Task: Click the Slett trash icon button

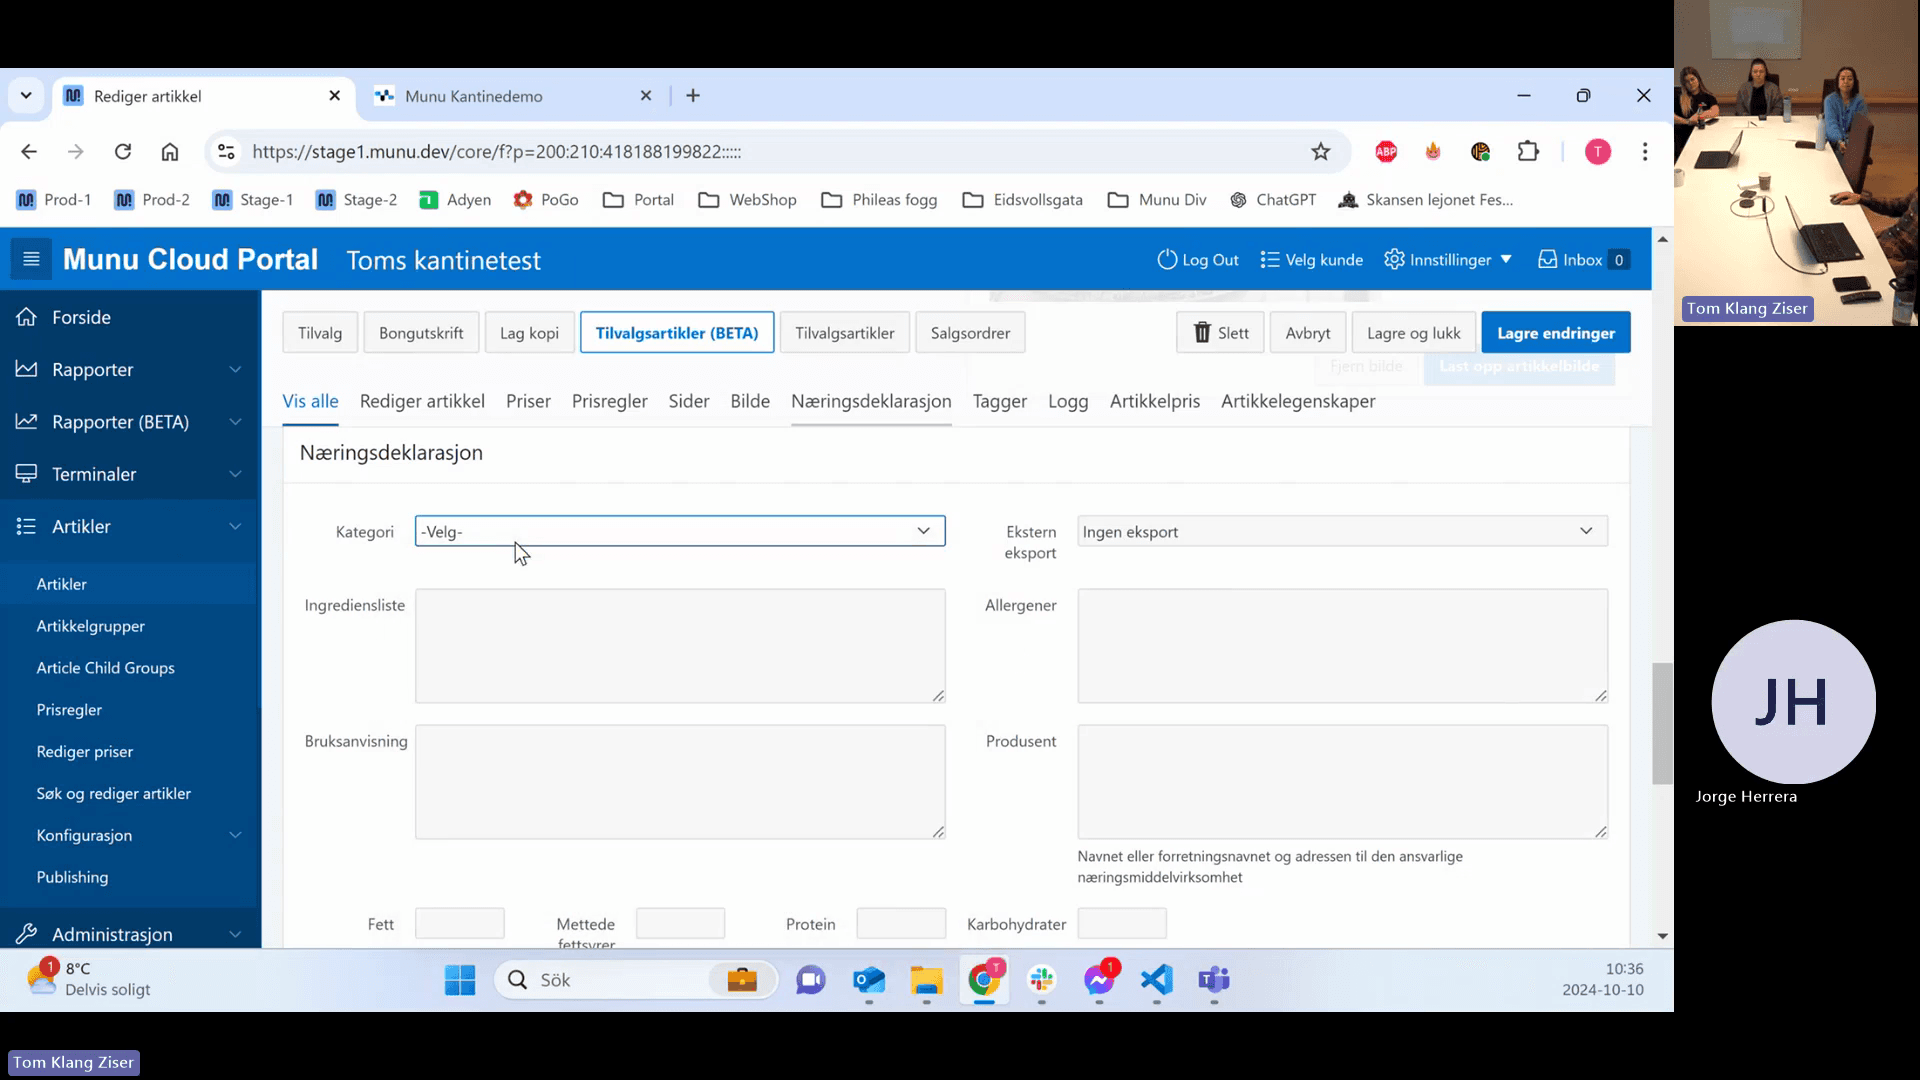Action: (x=1202, y=333)
